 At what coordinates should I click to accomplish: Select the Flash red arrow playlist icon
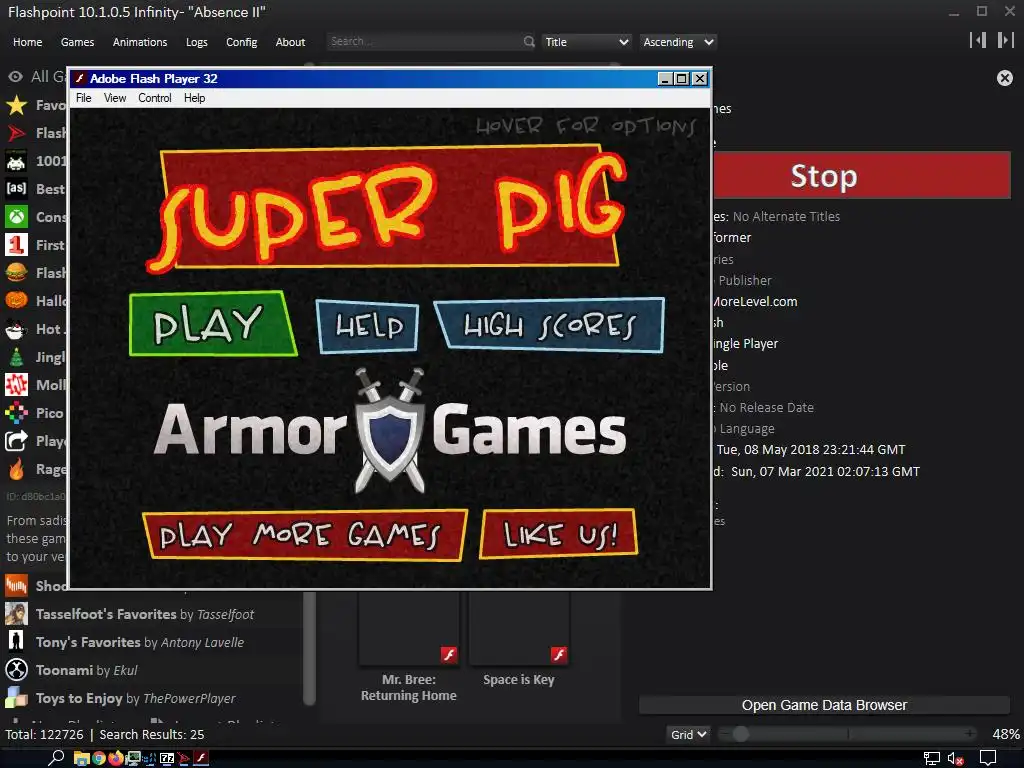(16, 133)
